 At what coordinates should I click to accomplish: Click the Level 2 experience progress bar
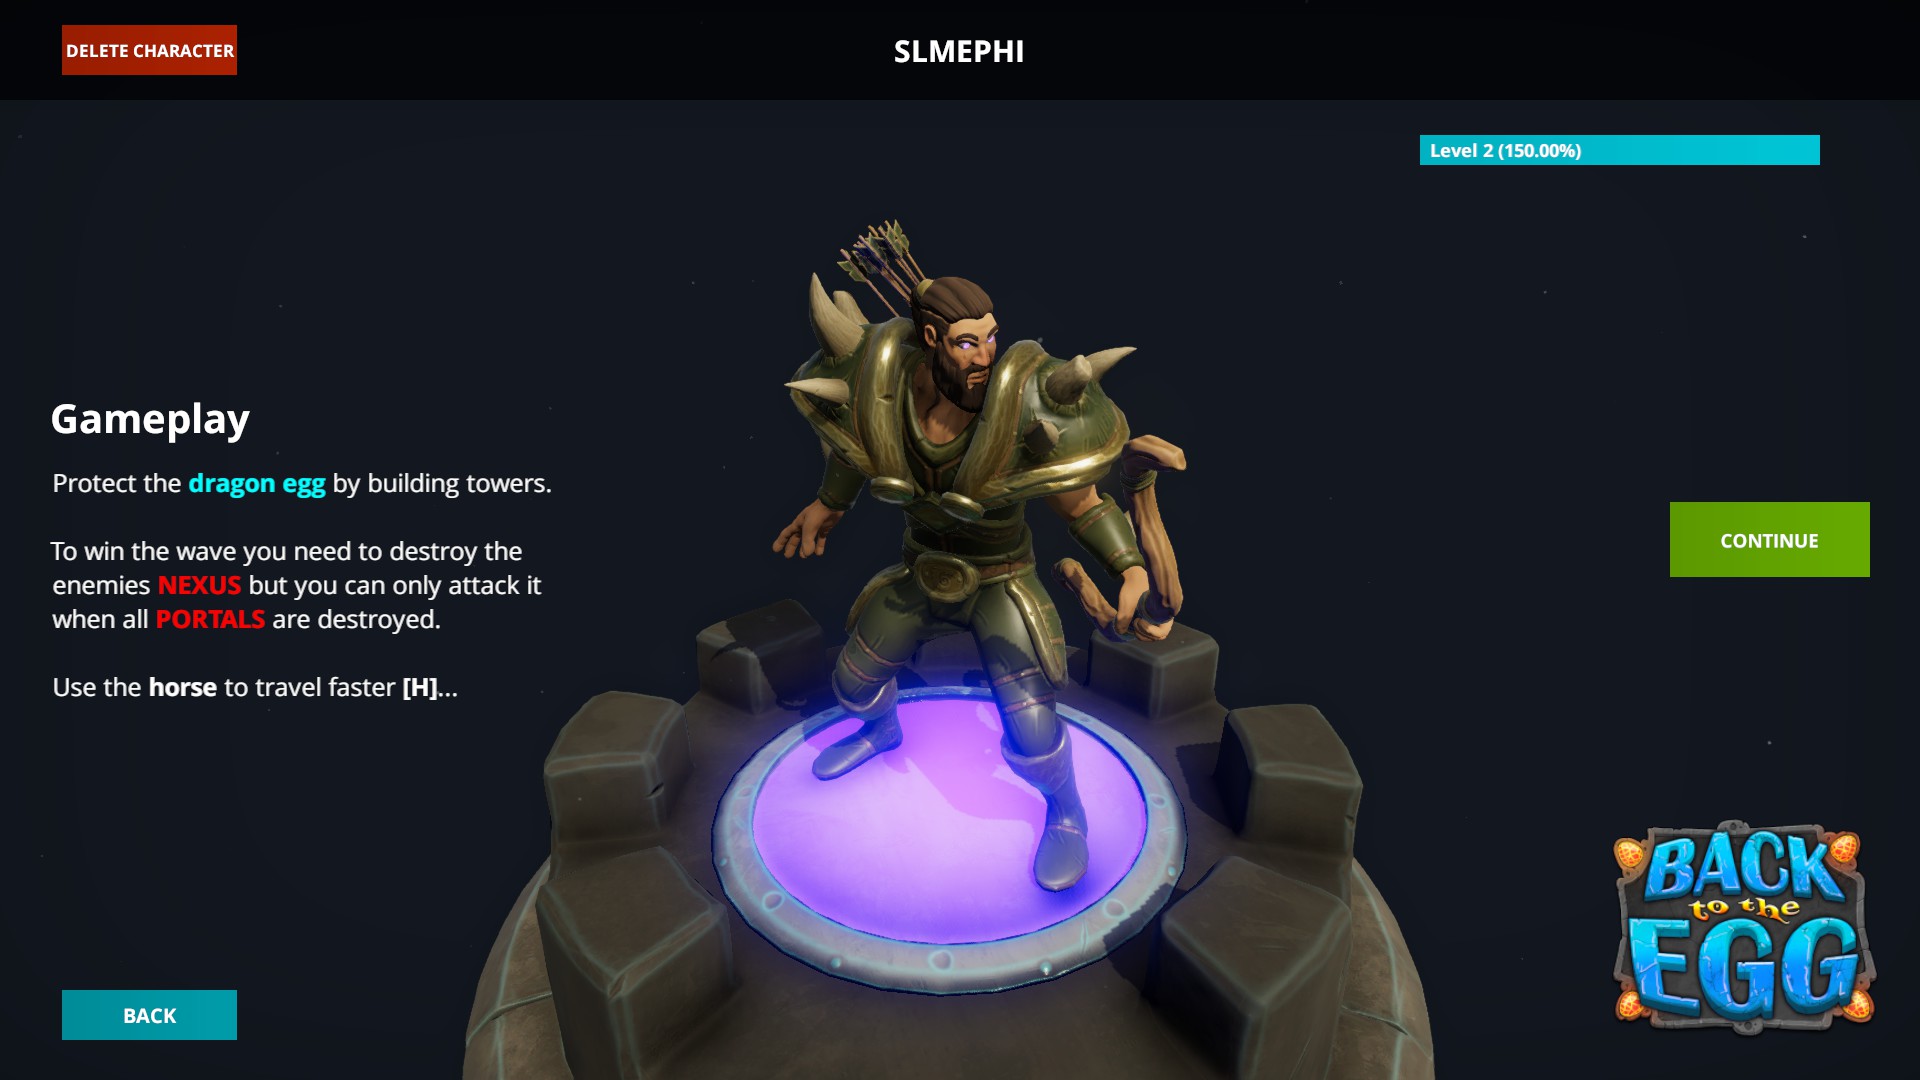tap(1619, 150)
